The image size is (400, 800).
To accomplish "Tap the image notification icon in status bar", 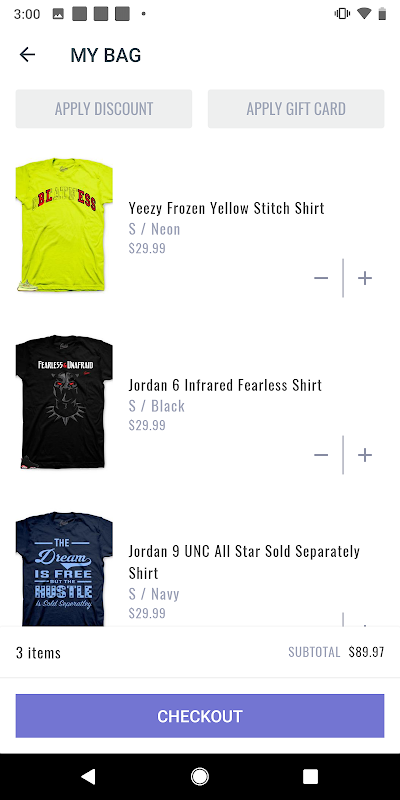I will [x=58, y=14].
